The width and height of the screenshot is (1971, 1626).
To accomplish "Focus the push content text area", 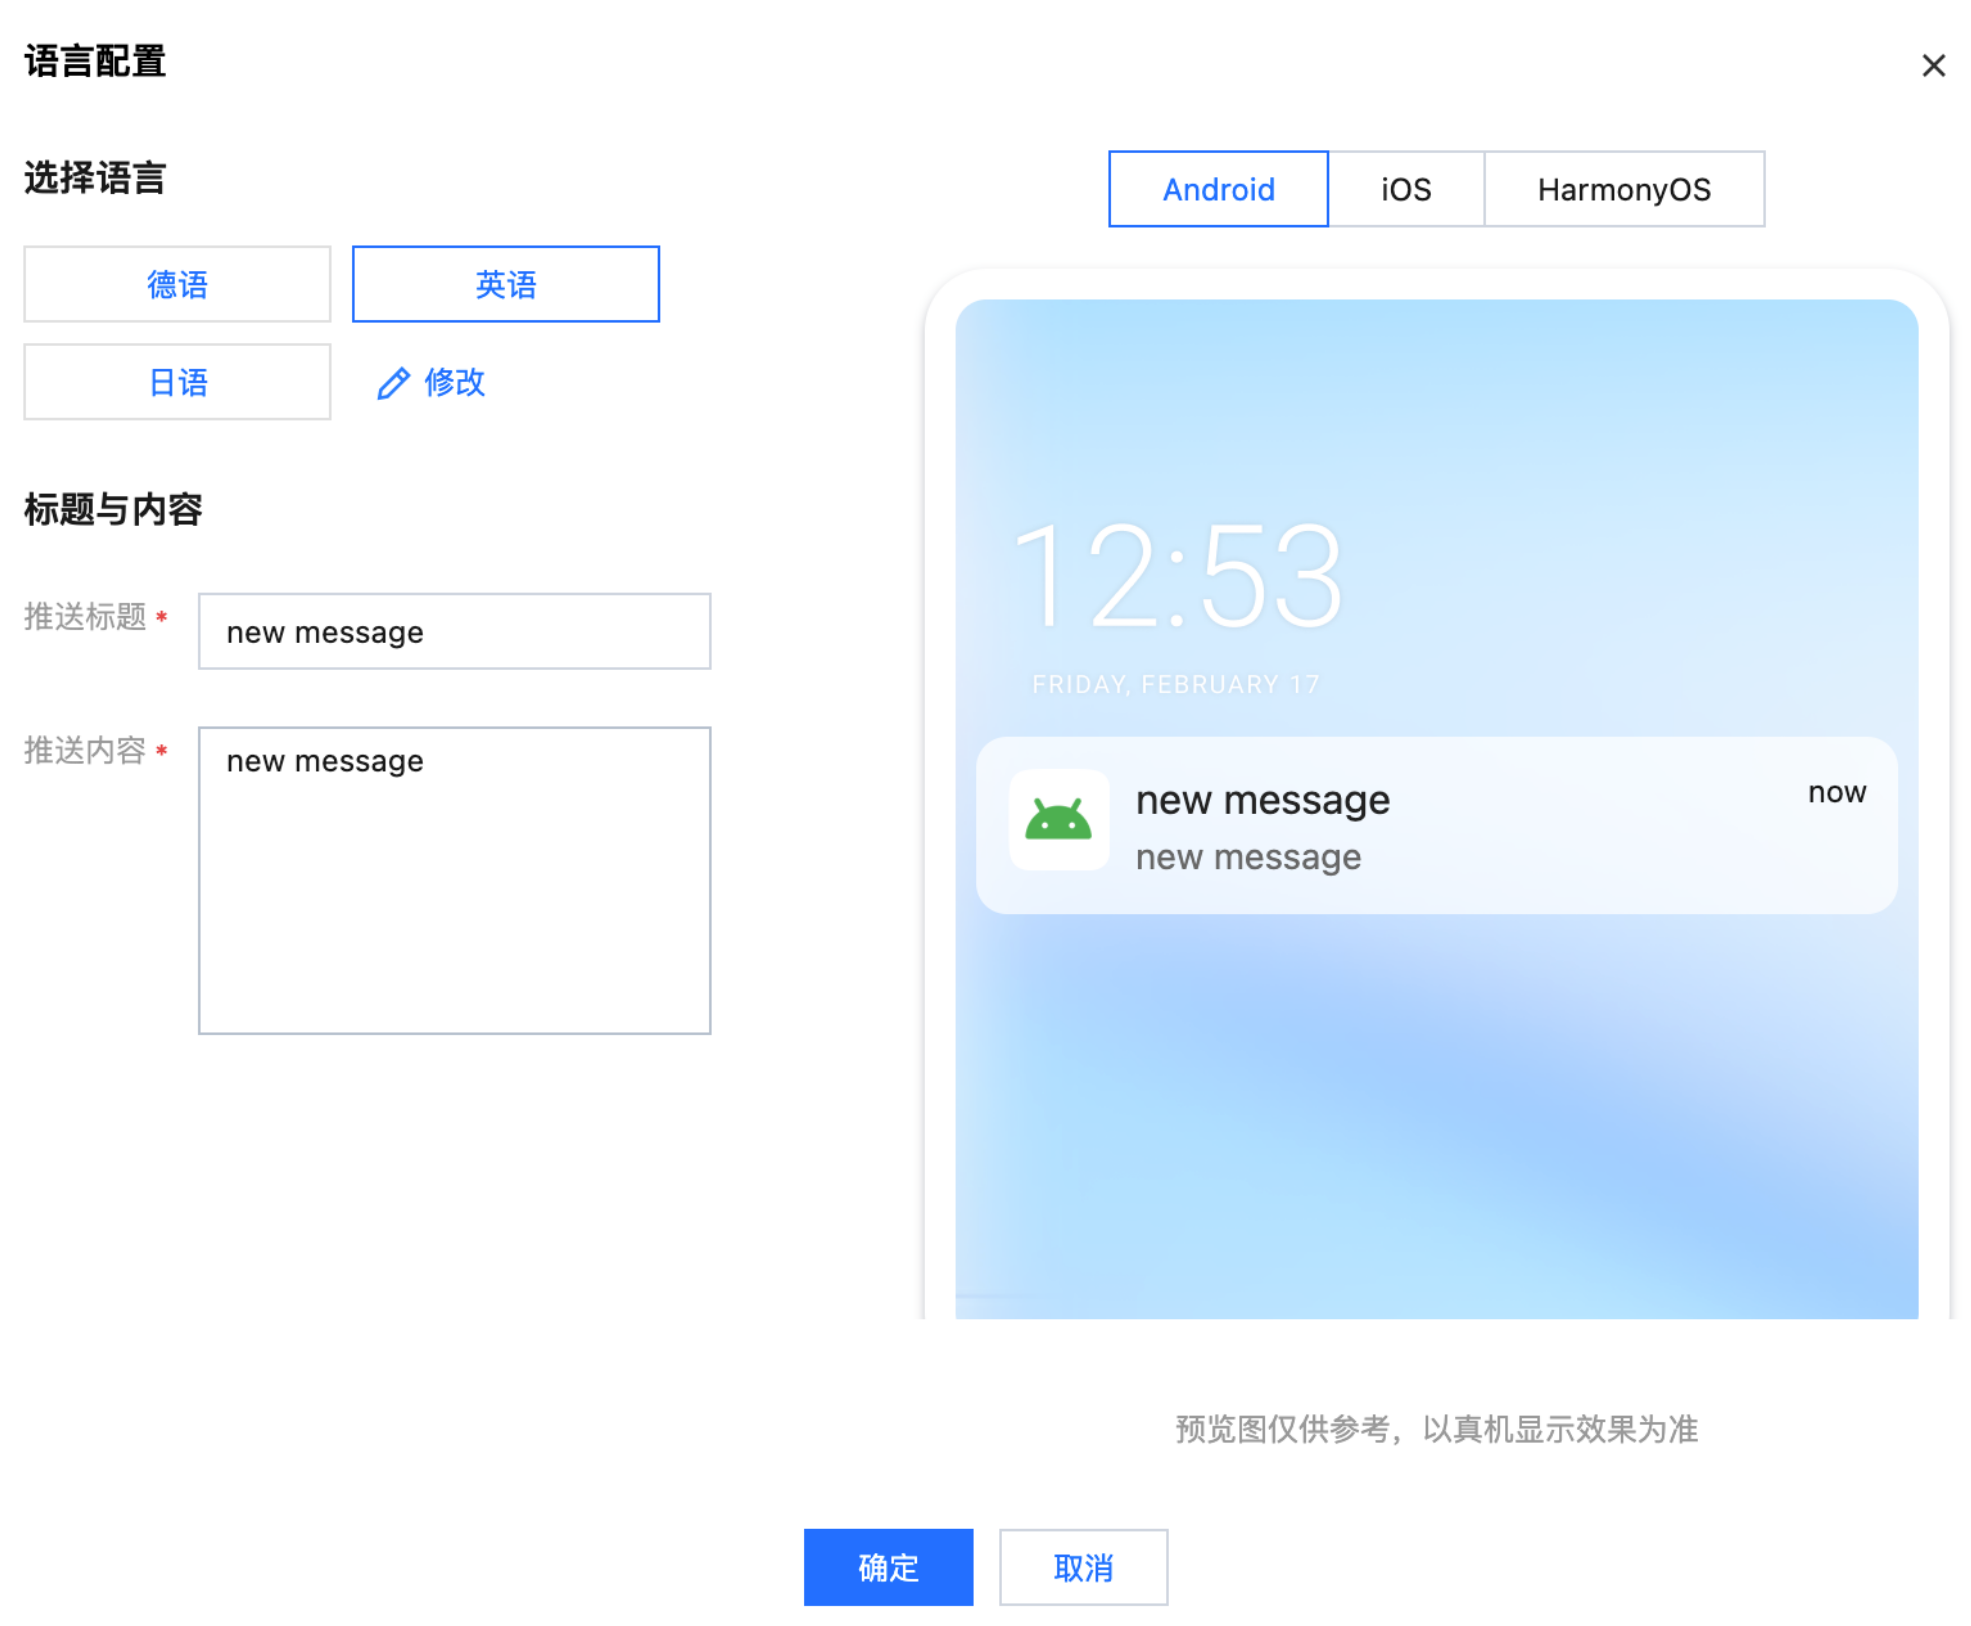I will (454, 880).
